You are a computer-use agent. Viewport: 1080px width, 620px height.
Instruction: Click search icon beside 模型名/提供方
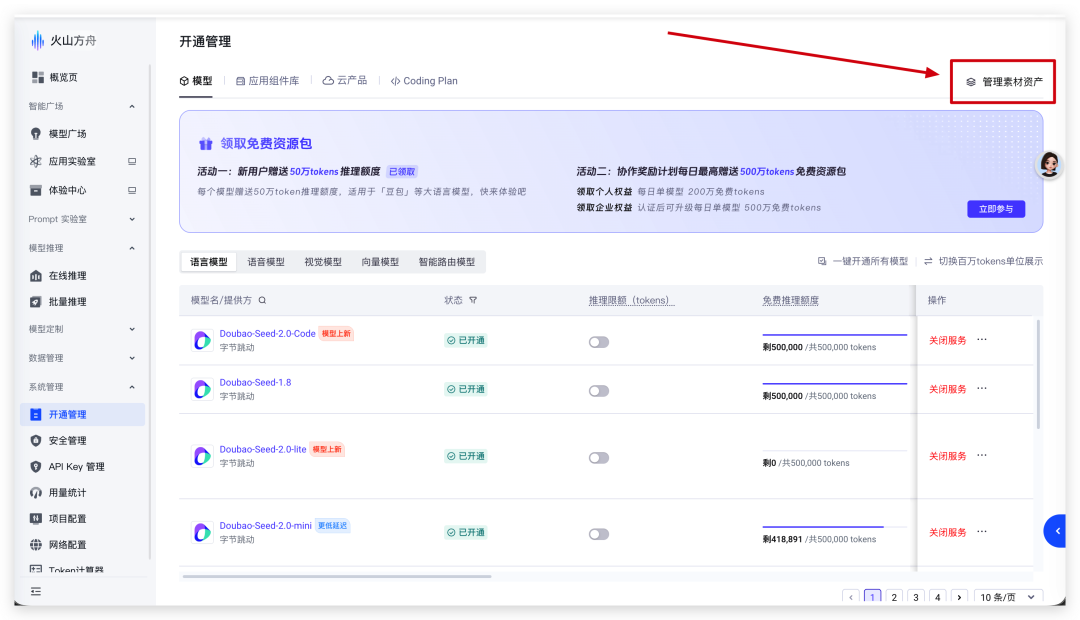coord(262,300)
